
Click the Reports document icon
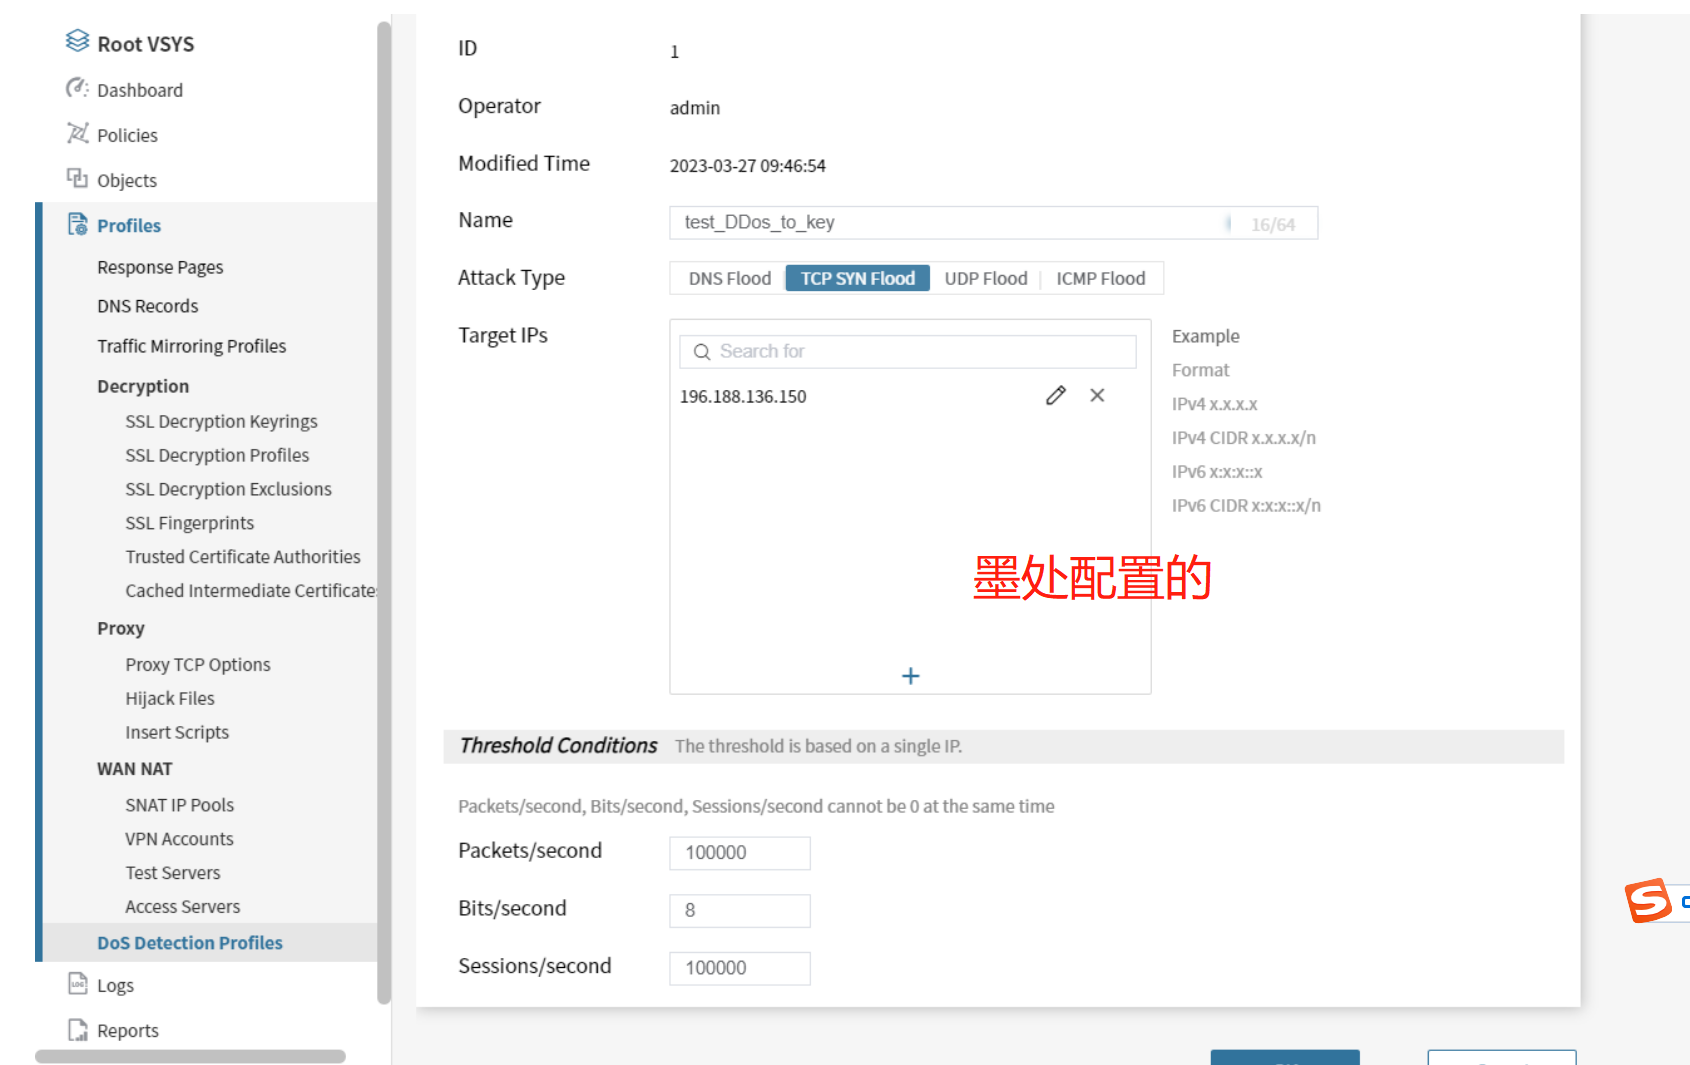tap(77, 1029)
